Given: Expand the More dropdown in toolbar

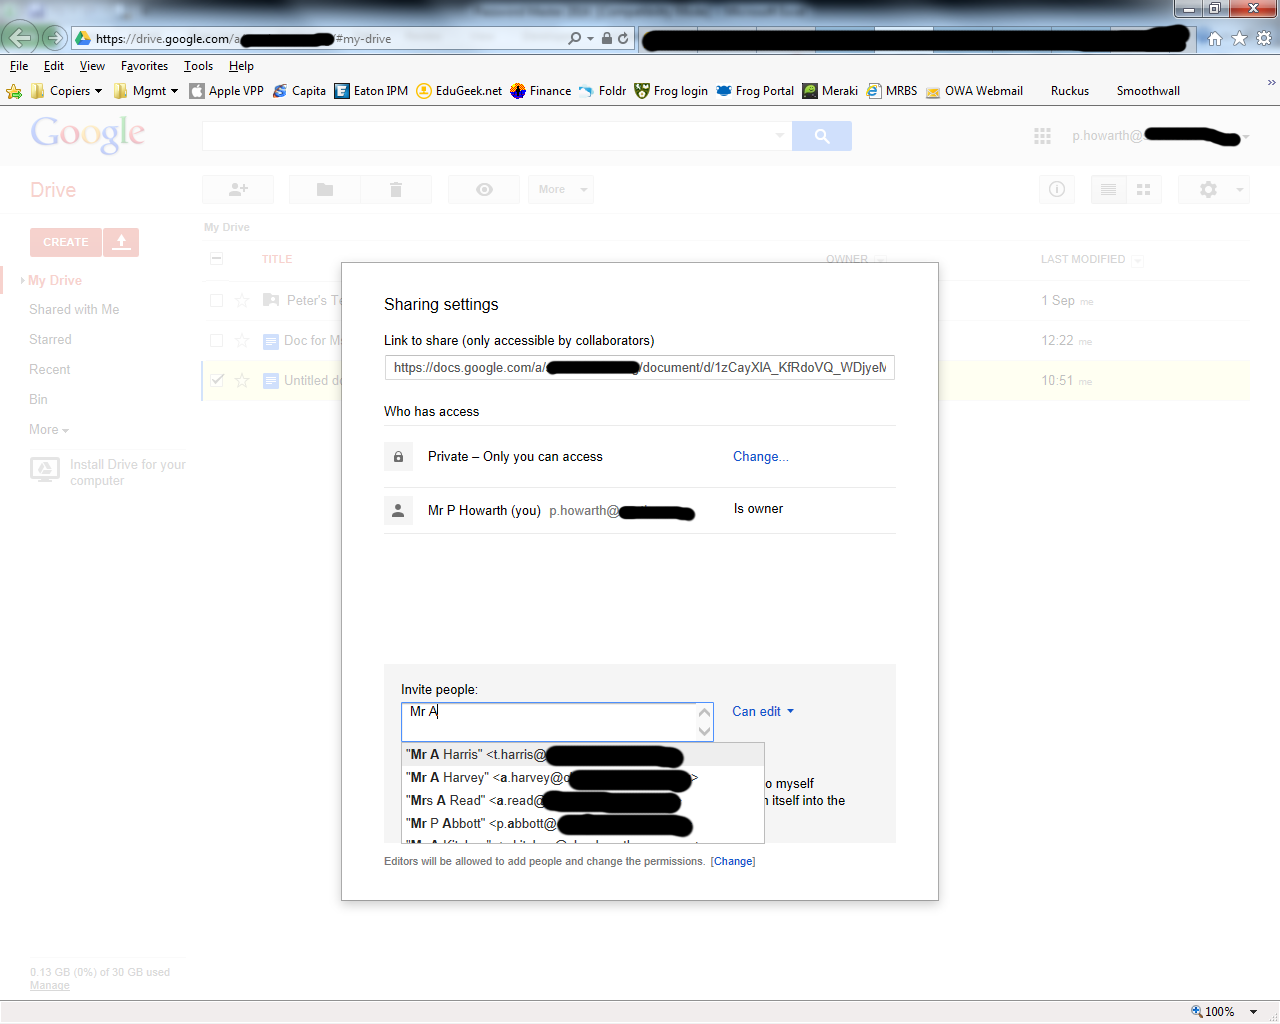Looking at the screenshot, I should 561,189.
